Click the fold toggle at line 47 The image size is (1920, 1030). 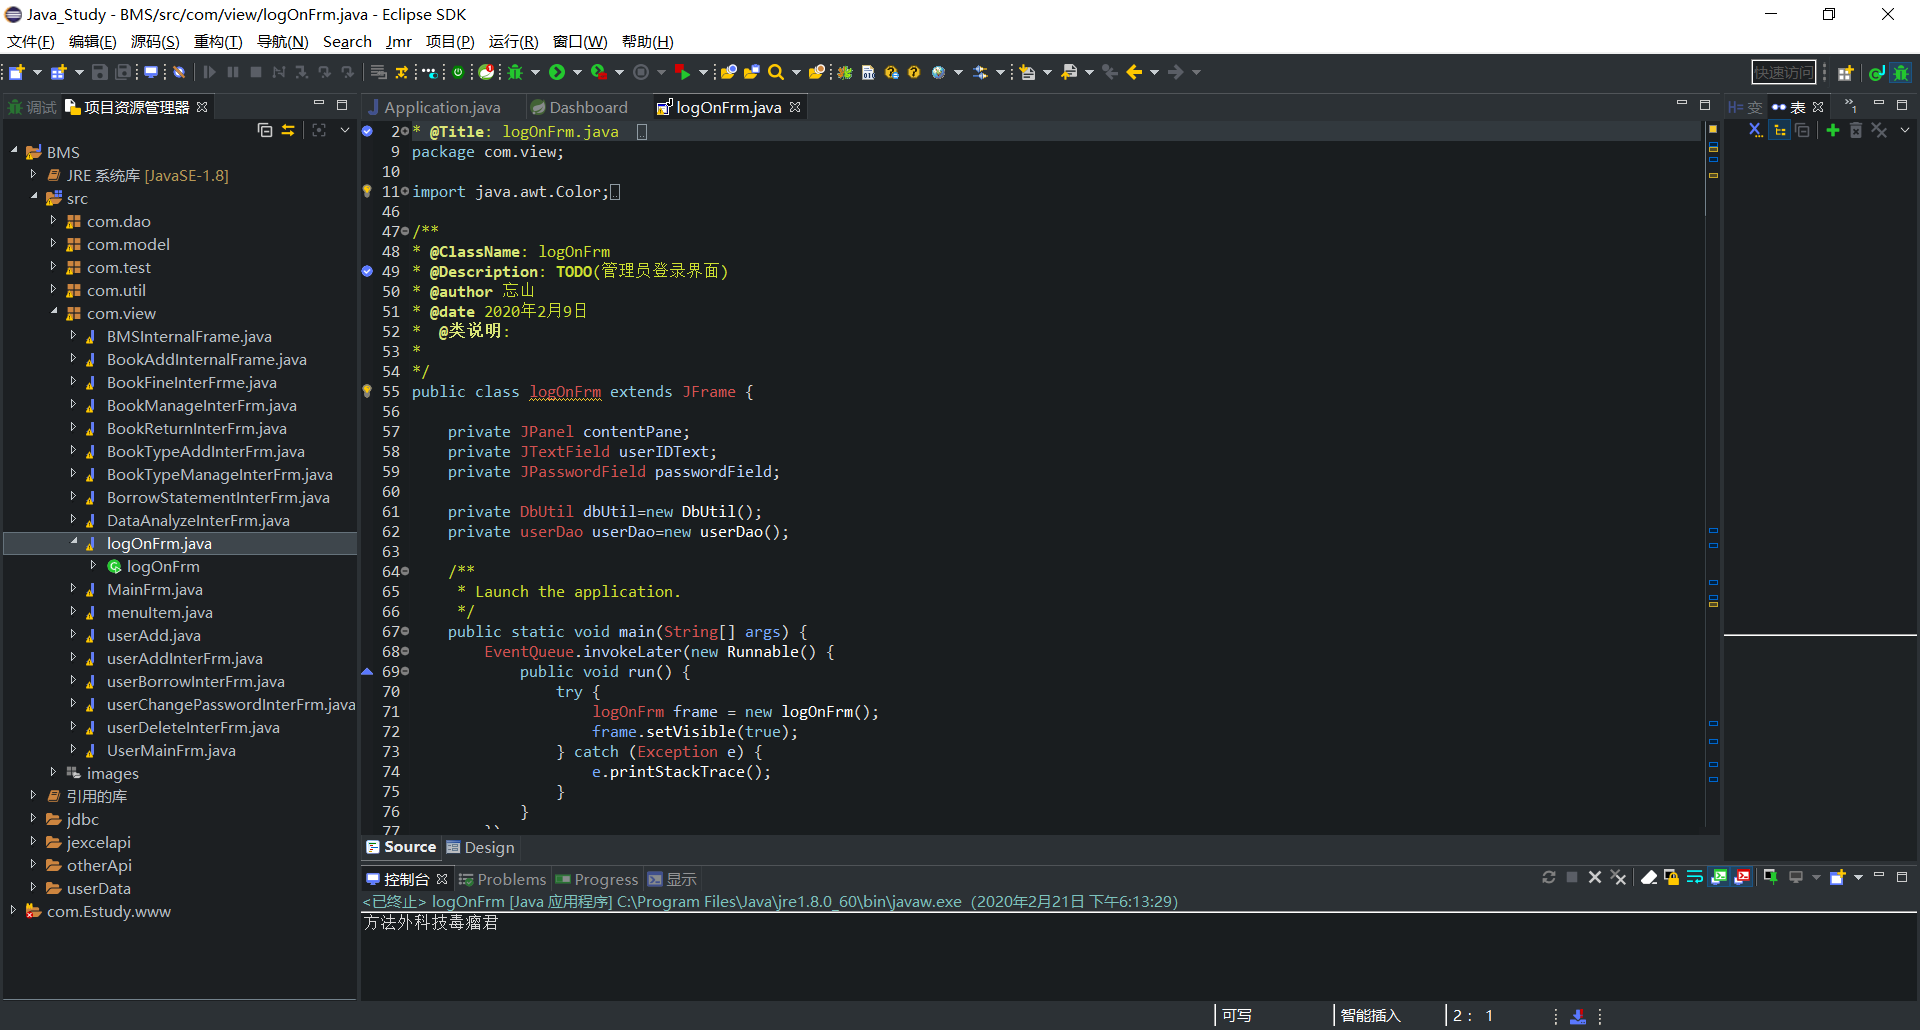point(405,231)
